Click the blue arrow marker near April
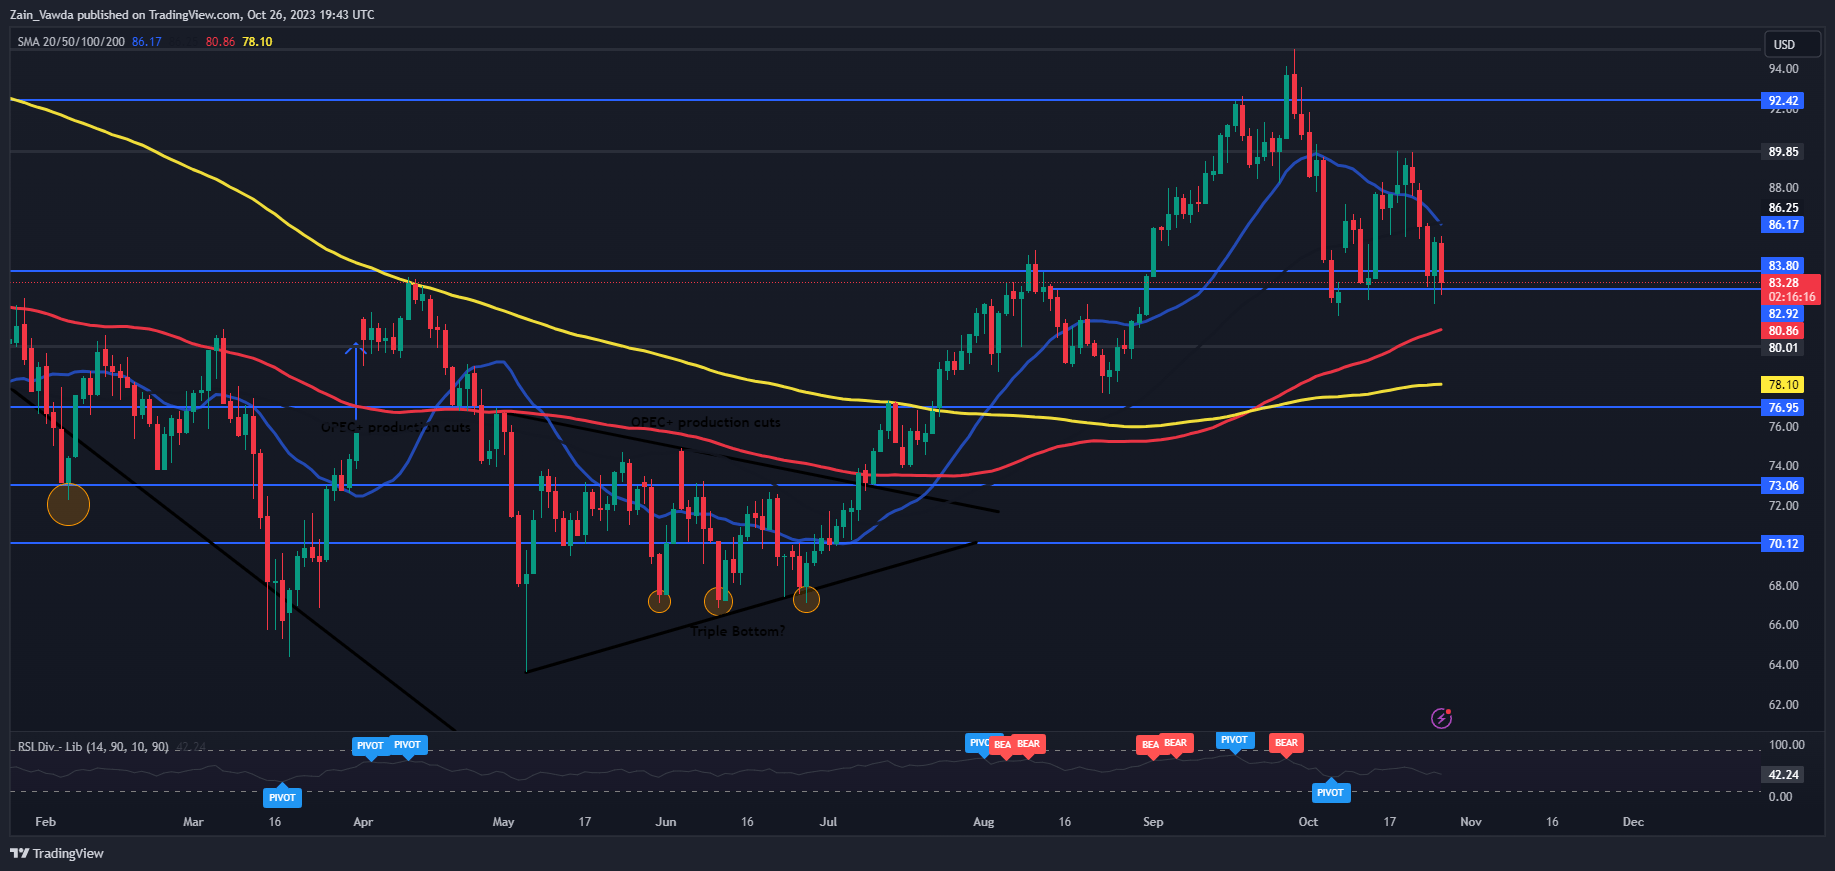Screen dimensions: 1835x871 [356, 349]
